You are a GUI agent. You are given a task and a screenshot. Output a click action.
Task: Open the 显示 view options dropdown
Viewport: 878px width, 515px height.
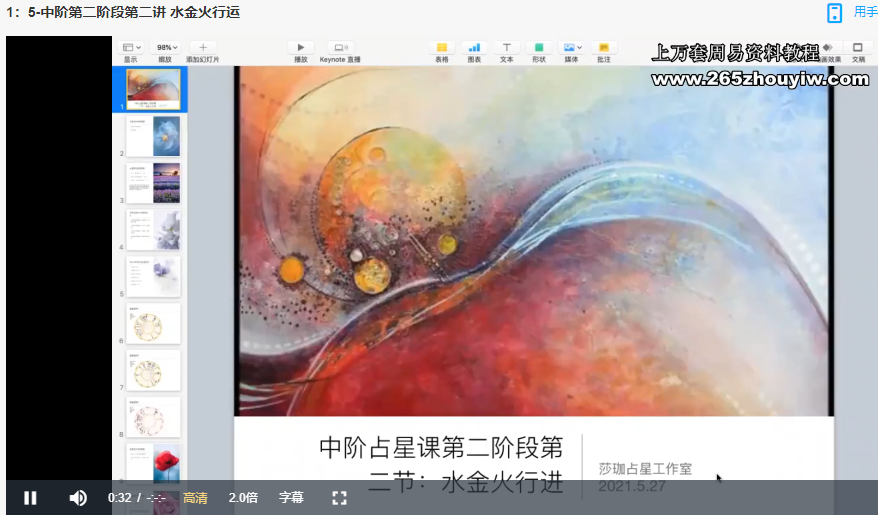click(132, 48)
